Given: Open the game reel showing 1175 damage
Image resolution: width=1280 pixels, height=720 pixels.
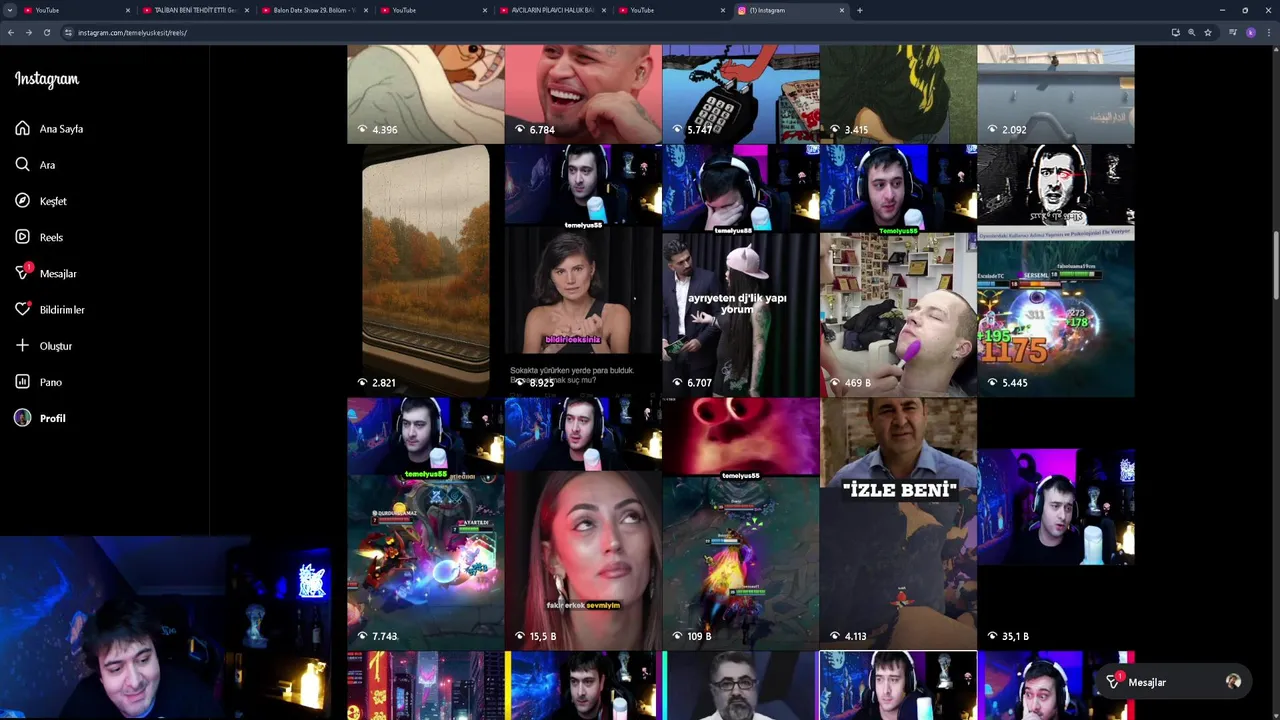Looking at the screenshot, I should 1056,270.
